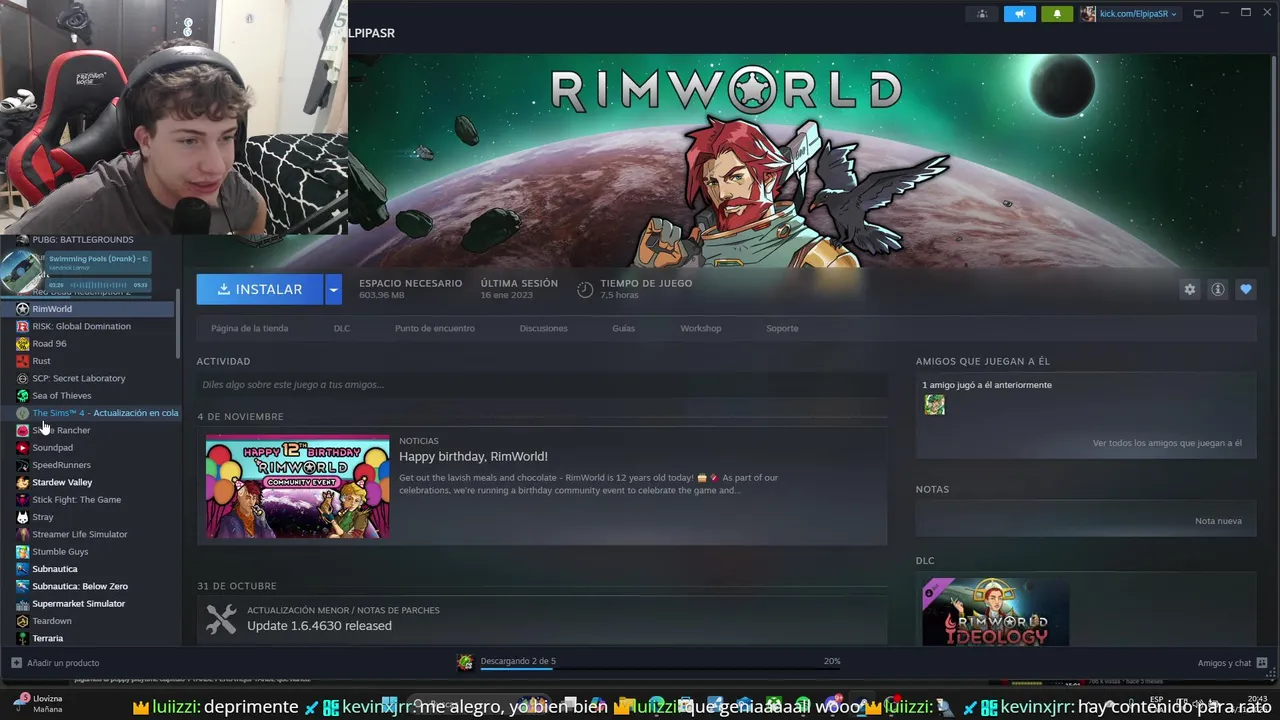Click the wrench icon beside Update 1.6.4630
1280x720 pixels.
tap(221, 620)
